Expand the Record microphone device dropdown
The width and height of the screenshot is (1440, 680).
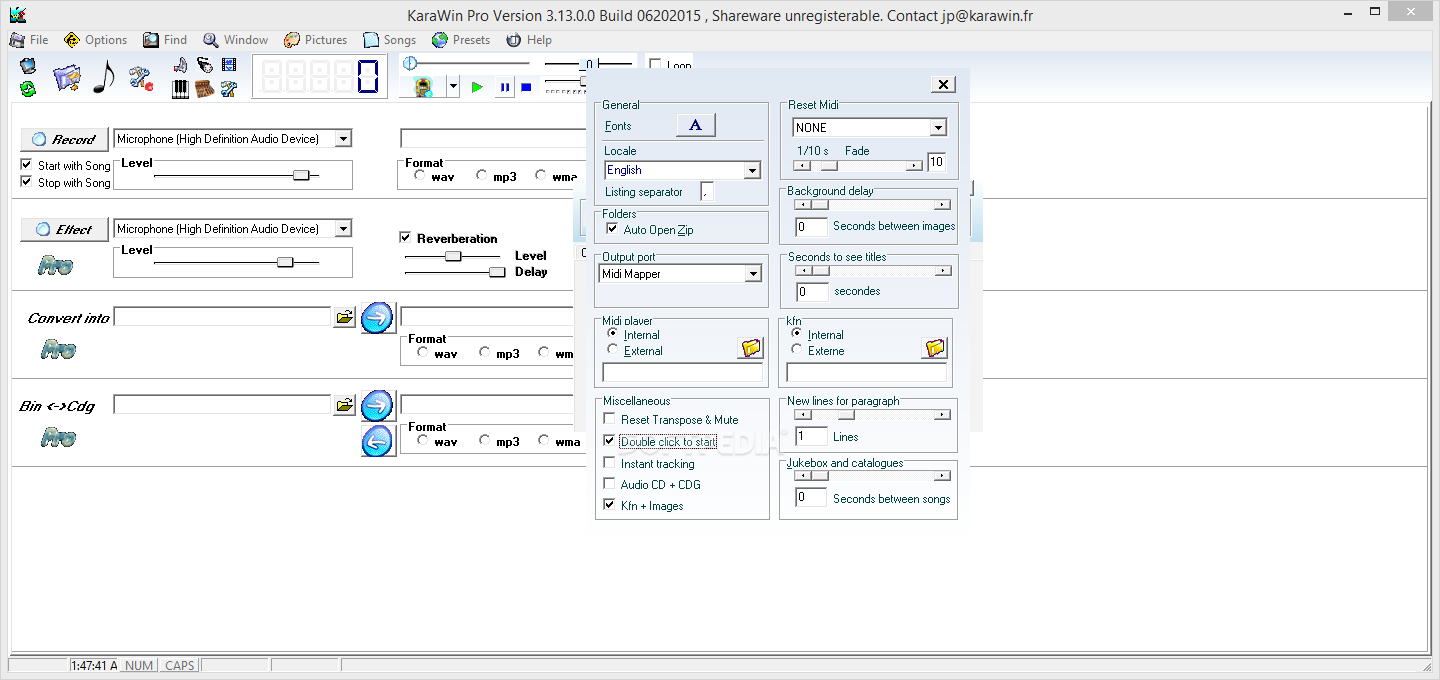[343, 139]
